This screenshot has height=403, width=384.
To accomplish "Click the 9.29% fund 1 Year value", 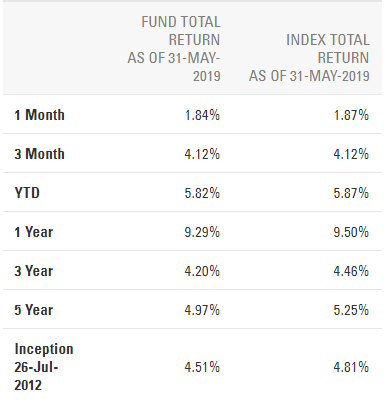I will pyautogui.click(x=202, y=232).
